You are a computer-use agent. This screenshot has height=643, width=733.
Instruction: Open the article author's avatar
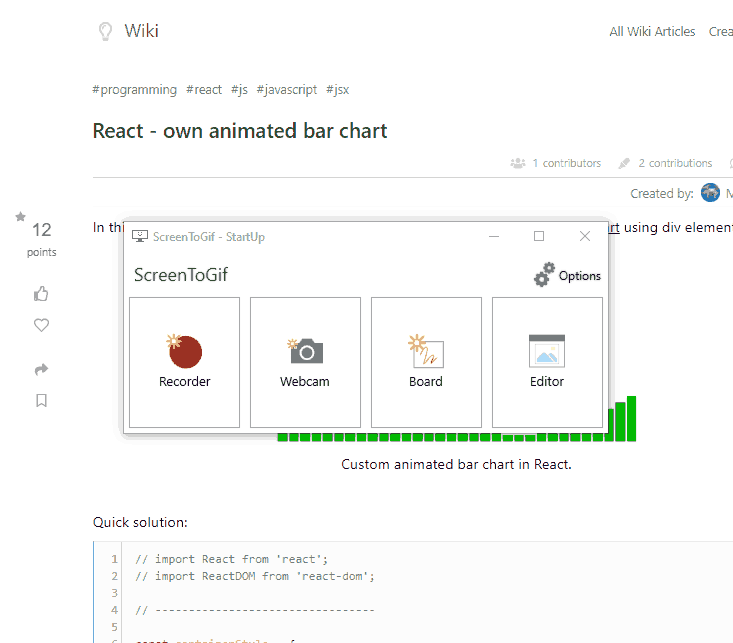click(710, 193)
